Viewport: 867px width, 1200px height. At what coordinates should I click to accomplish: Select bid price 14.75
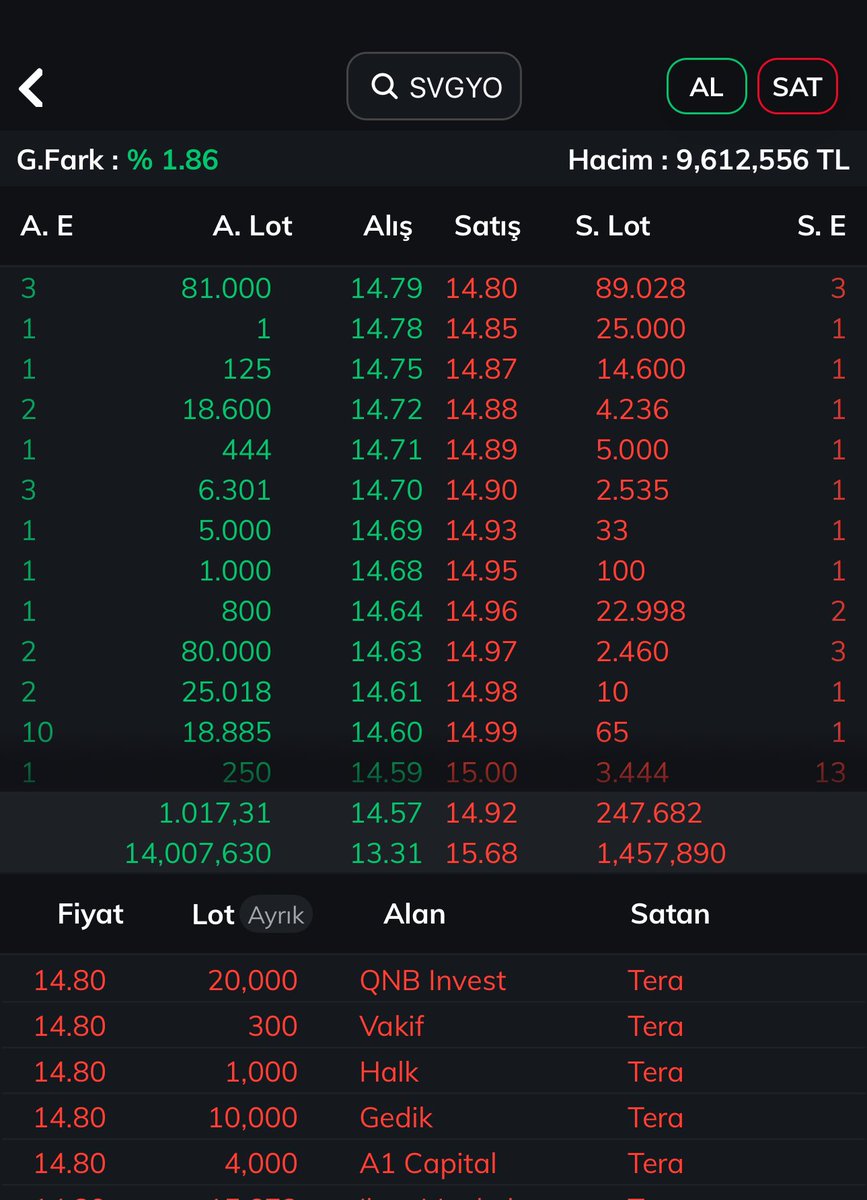tap(386, 369)
